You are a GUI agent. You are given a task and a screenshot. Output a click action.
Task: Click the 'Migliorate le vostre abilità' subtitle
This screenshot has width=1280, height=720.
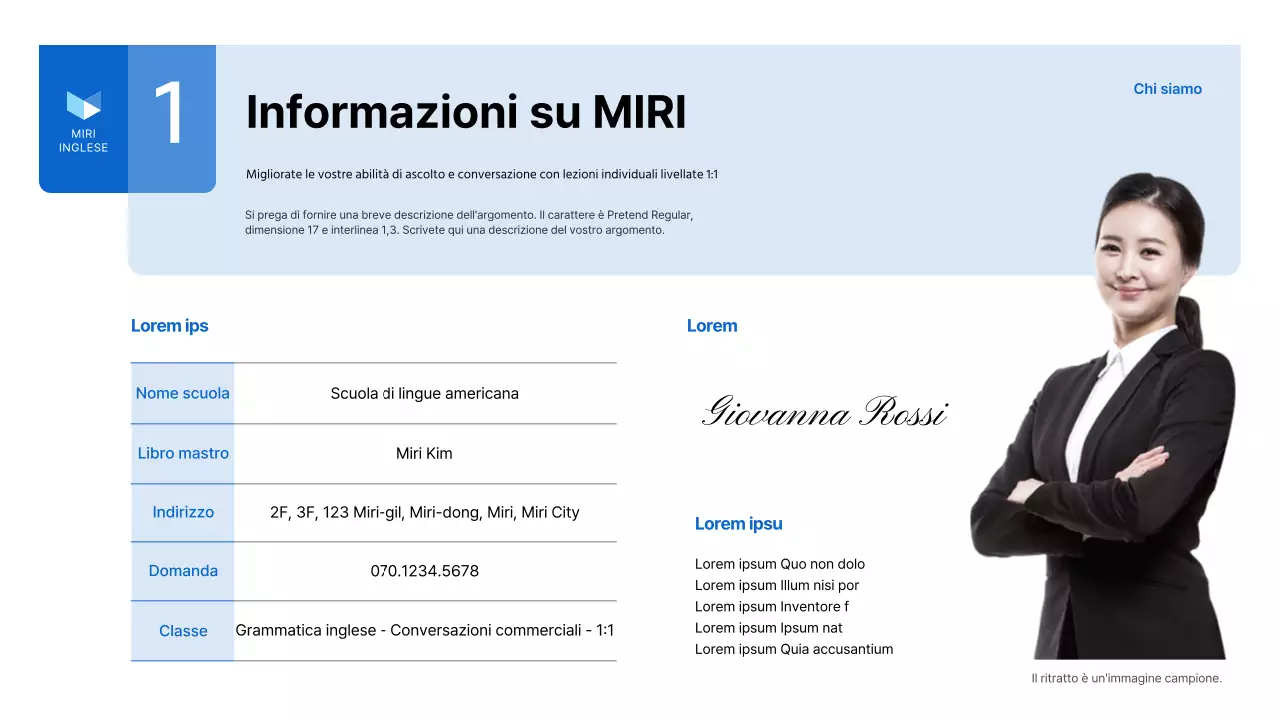click(482, 174)
